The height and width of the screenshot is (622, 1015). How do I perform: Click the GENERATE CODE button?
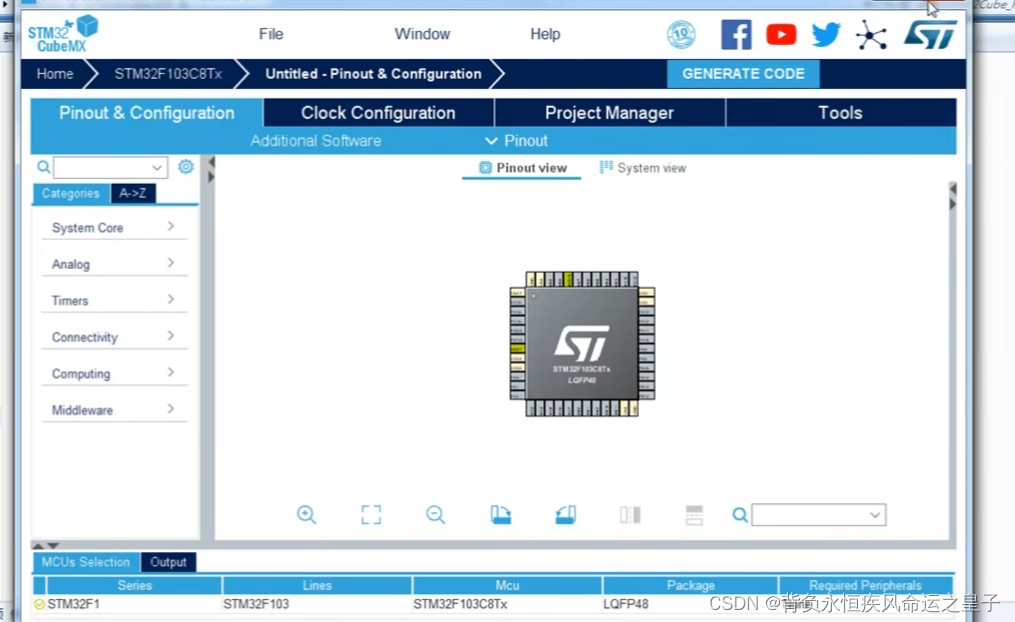[x=743, y=73]
